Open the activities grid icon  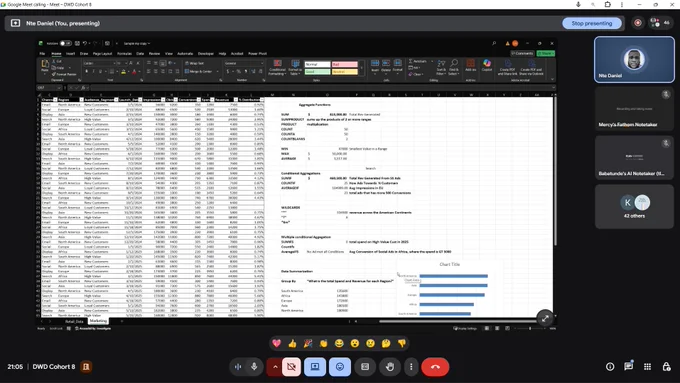coord(647,367)
